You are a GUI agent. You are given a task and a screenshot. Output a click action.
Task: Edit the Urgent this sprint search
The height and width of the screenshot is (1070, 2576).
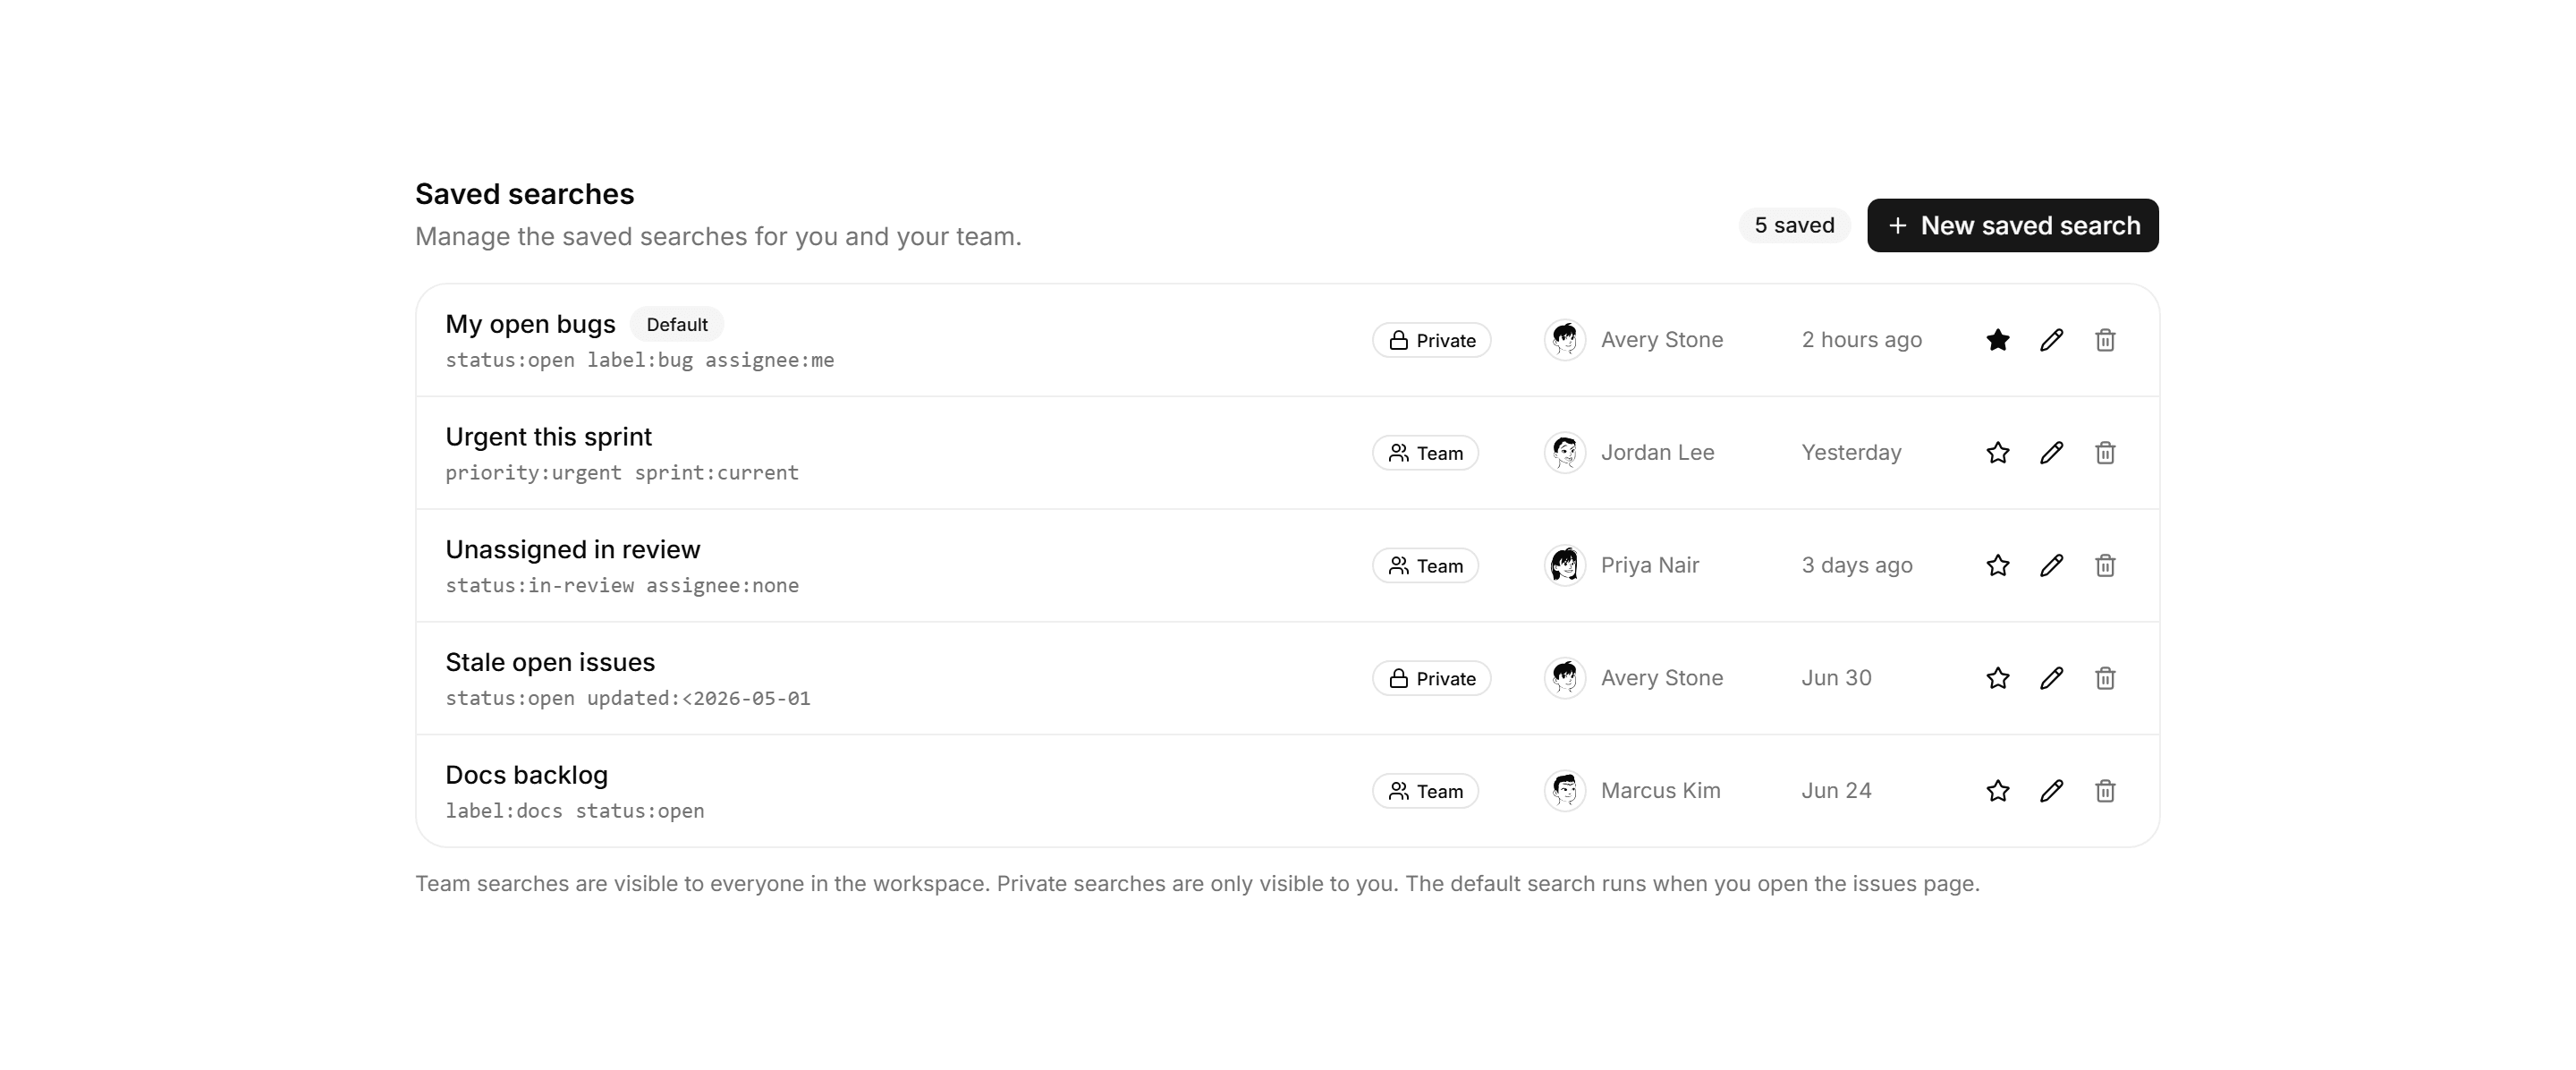pyautogui.click(x=2051, y=453)
